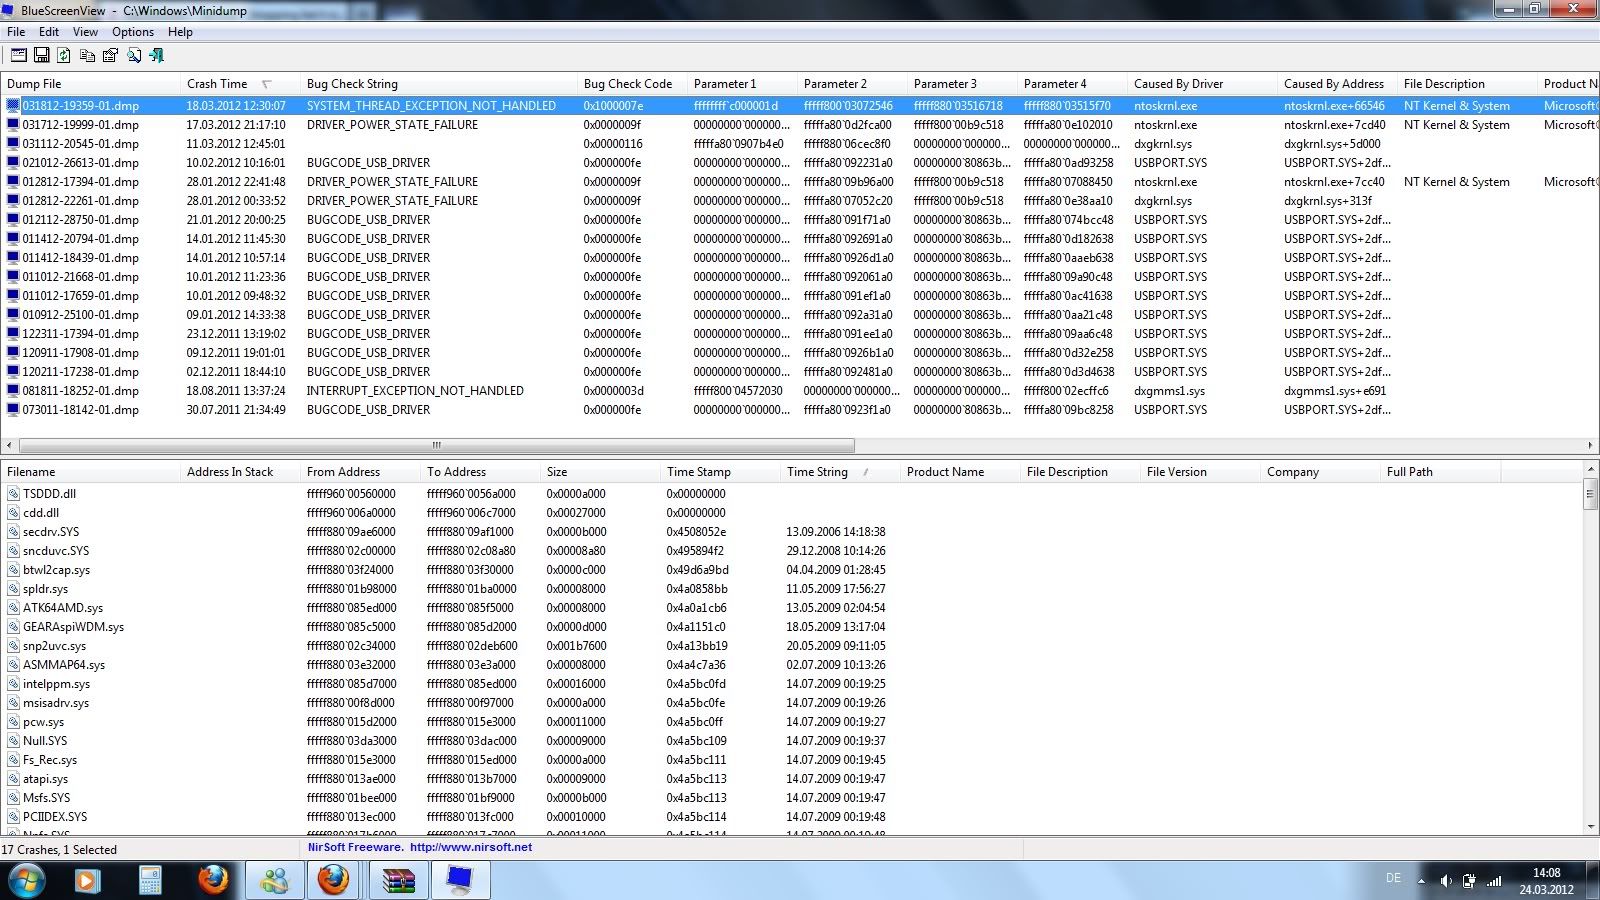Click the network signal tray icon
The width and height of the screenshot is (1600, 900).
[1493, 881]
